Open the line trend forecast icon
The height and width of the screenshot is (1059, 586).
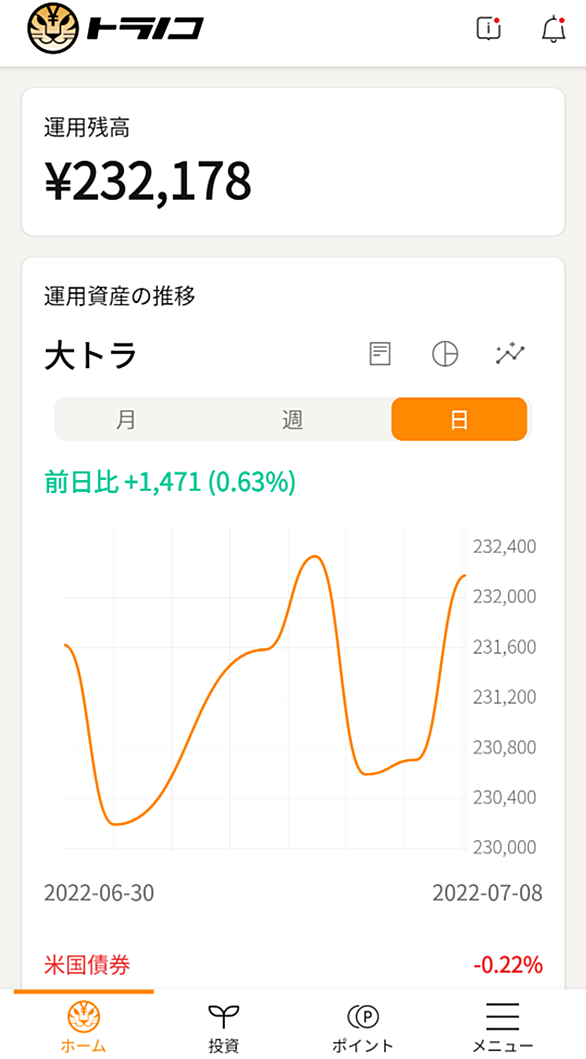510,353
